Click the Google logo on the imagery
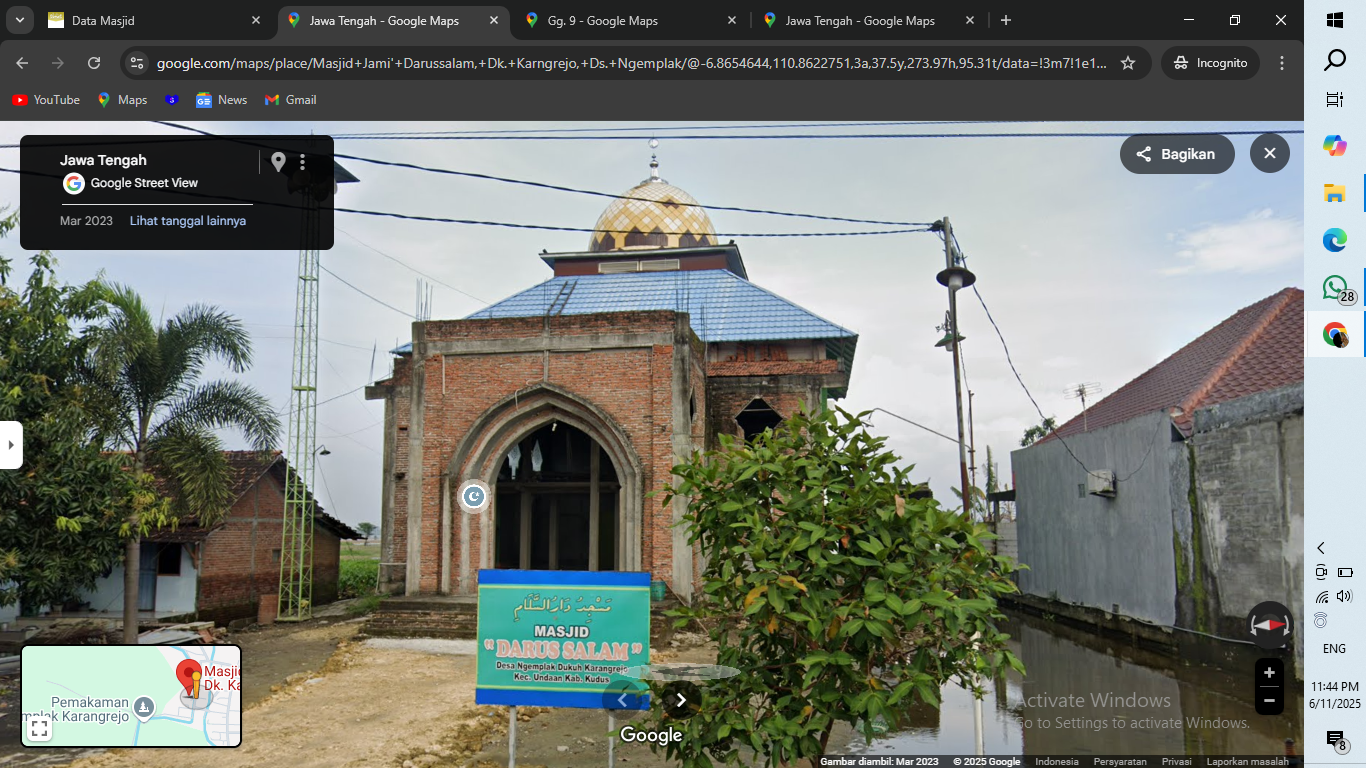 651,736
